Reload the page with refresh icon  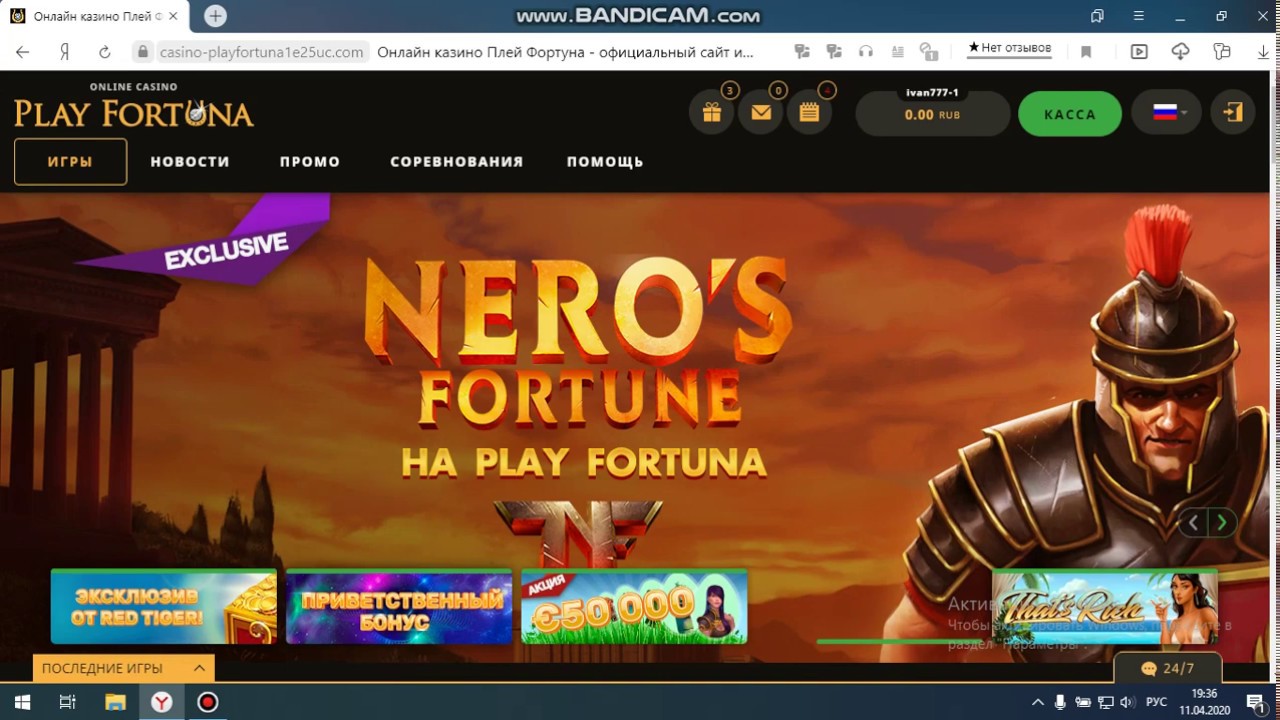(104, 52)
